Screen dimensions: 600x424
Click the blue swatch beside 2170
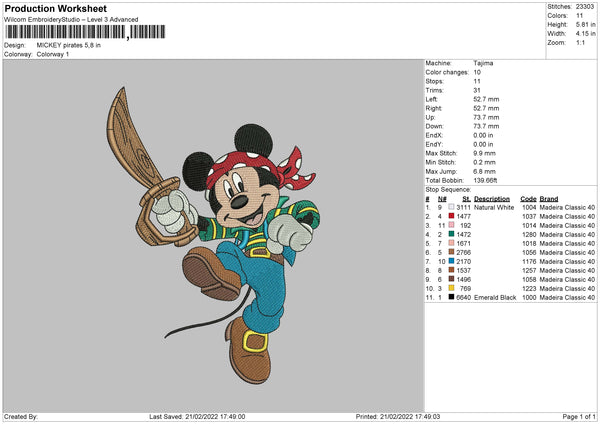[x=452, y=261]
